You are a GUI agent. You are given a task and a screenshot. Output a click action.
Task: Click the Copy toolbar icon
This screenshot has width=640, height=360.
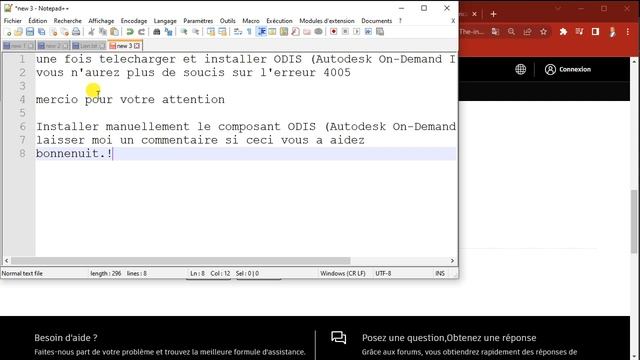(x=103, y=32)
